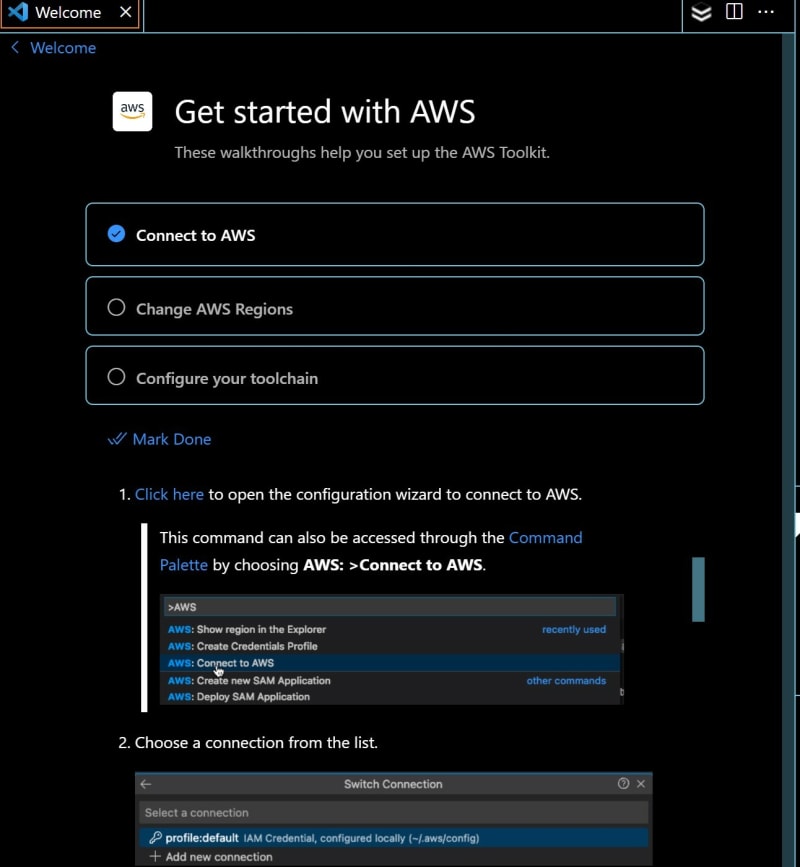Click the AWS logo icon
The width and height of the screenshot is (800, 867).
point(132,111)
